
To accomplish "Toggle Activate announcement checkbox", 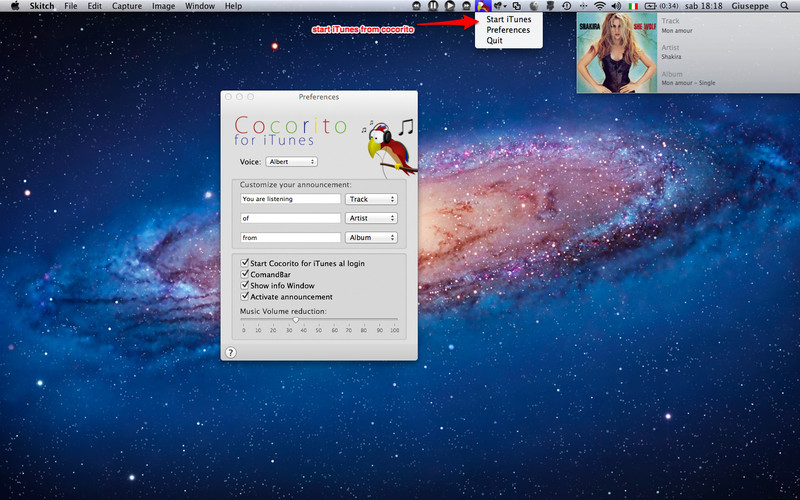I will click(x=245, y=296).
